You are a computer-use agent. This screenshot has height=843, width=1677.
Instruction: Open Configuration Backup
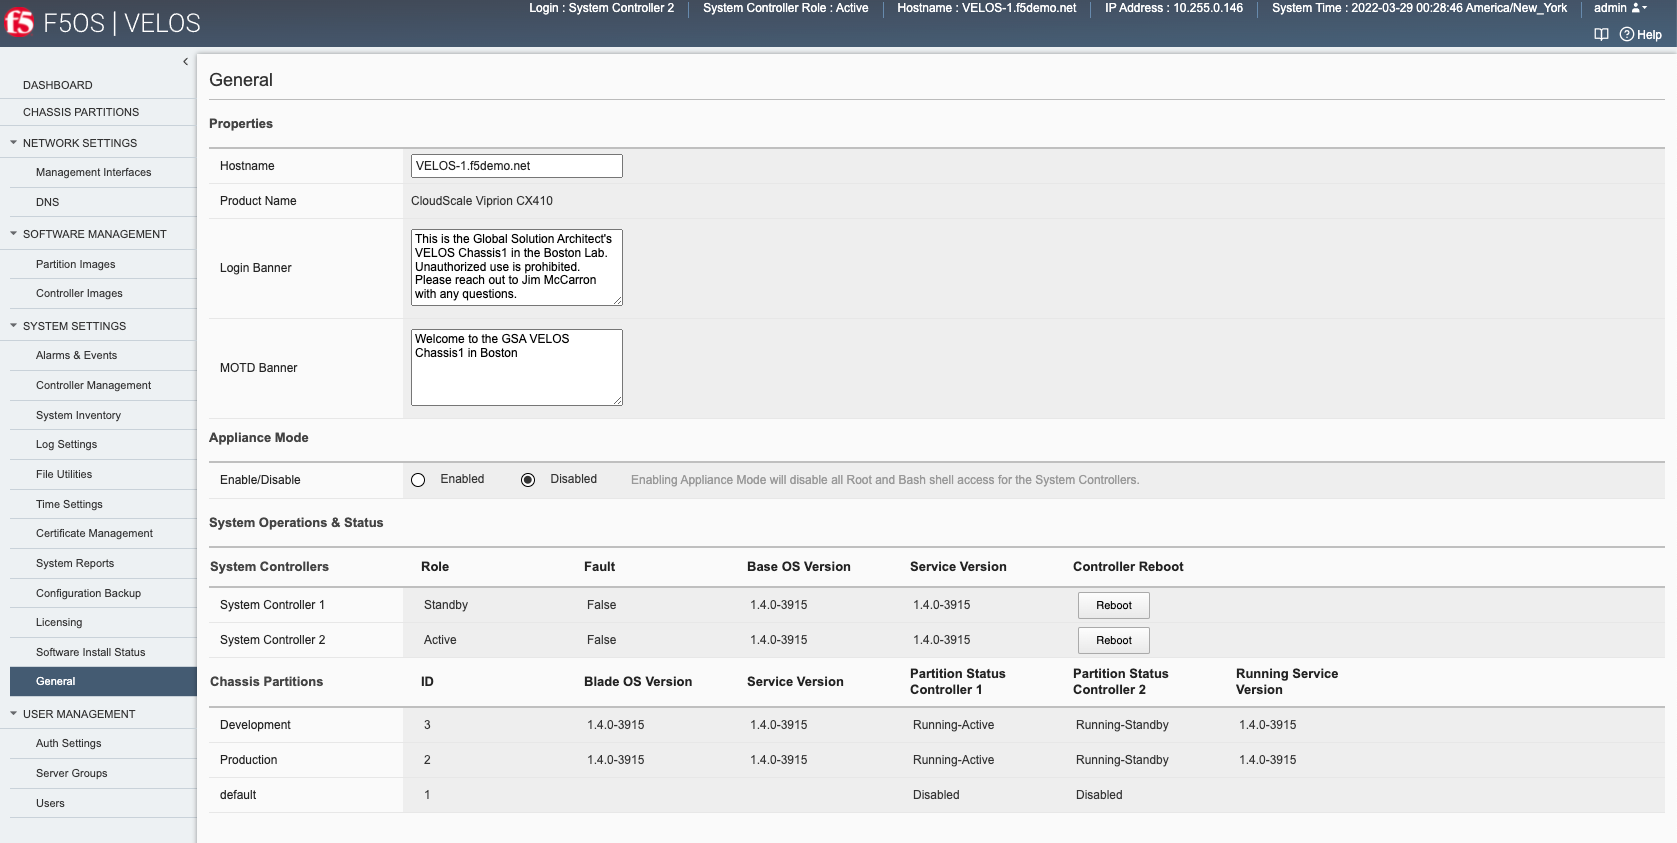pos(89,593)
